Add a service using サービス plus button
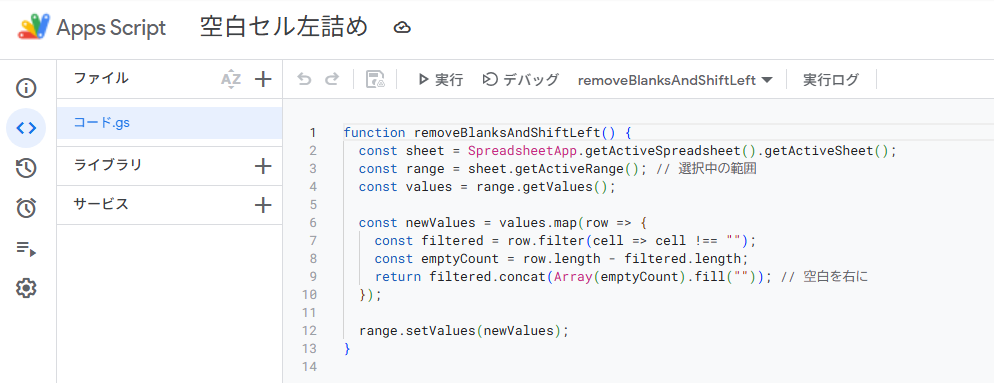 click(x=262, y=205)
